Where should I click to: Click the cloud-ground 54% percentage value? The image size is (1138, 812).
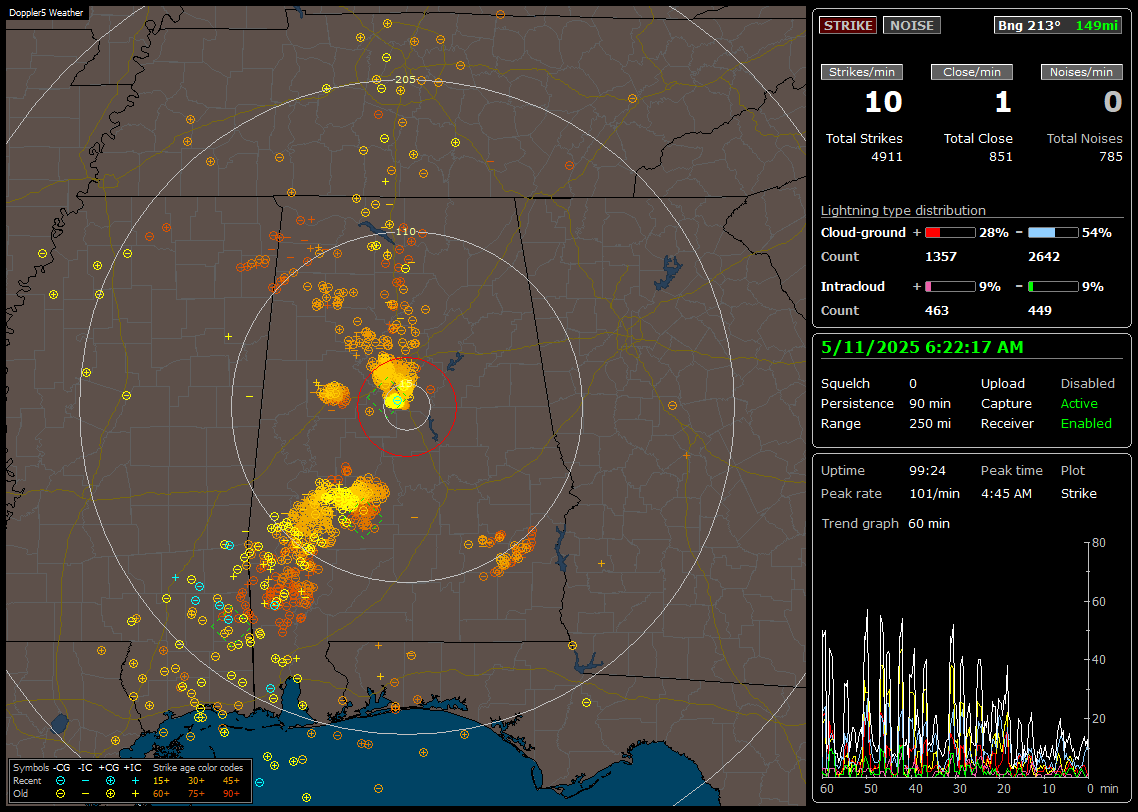pos(1097,233)
